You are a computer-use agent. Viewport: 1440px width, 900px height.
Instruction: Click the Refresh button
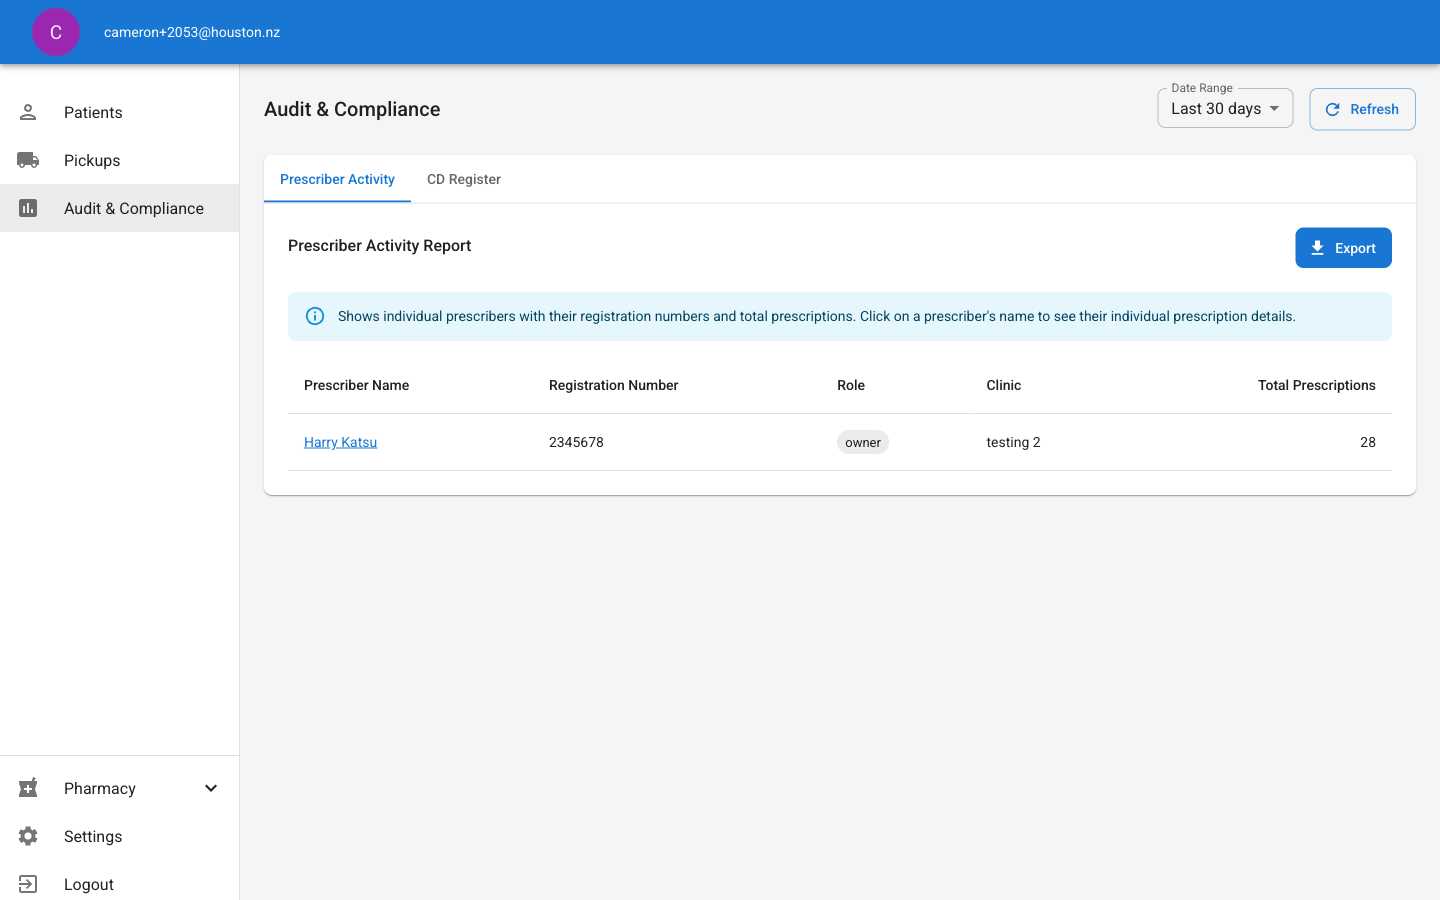(1362, 109)
